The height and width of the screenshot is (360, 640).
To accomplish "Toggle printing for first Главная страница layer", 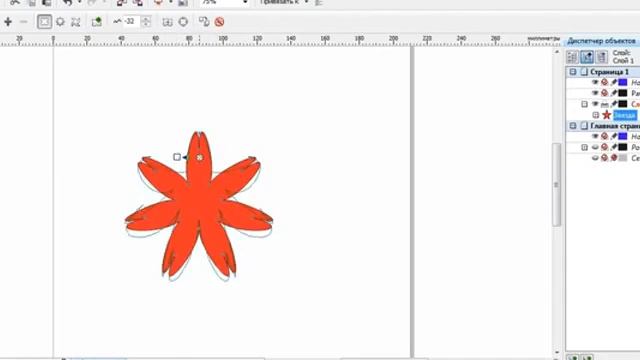I will (x=604, y=136).
